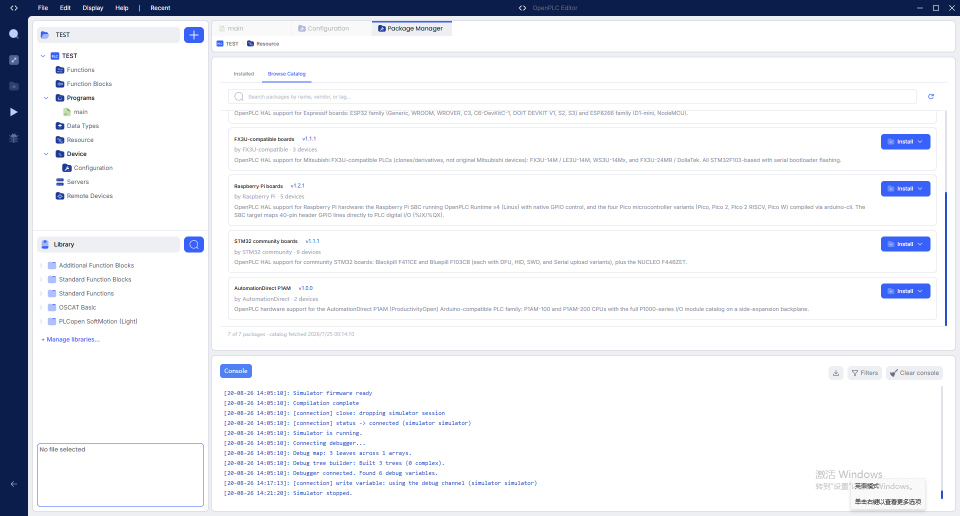Start the simulator with the play icon
This screenshot has width=960, height=516.
tap(13, 112)
